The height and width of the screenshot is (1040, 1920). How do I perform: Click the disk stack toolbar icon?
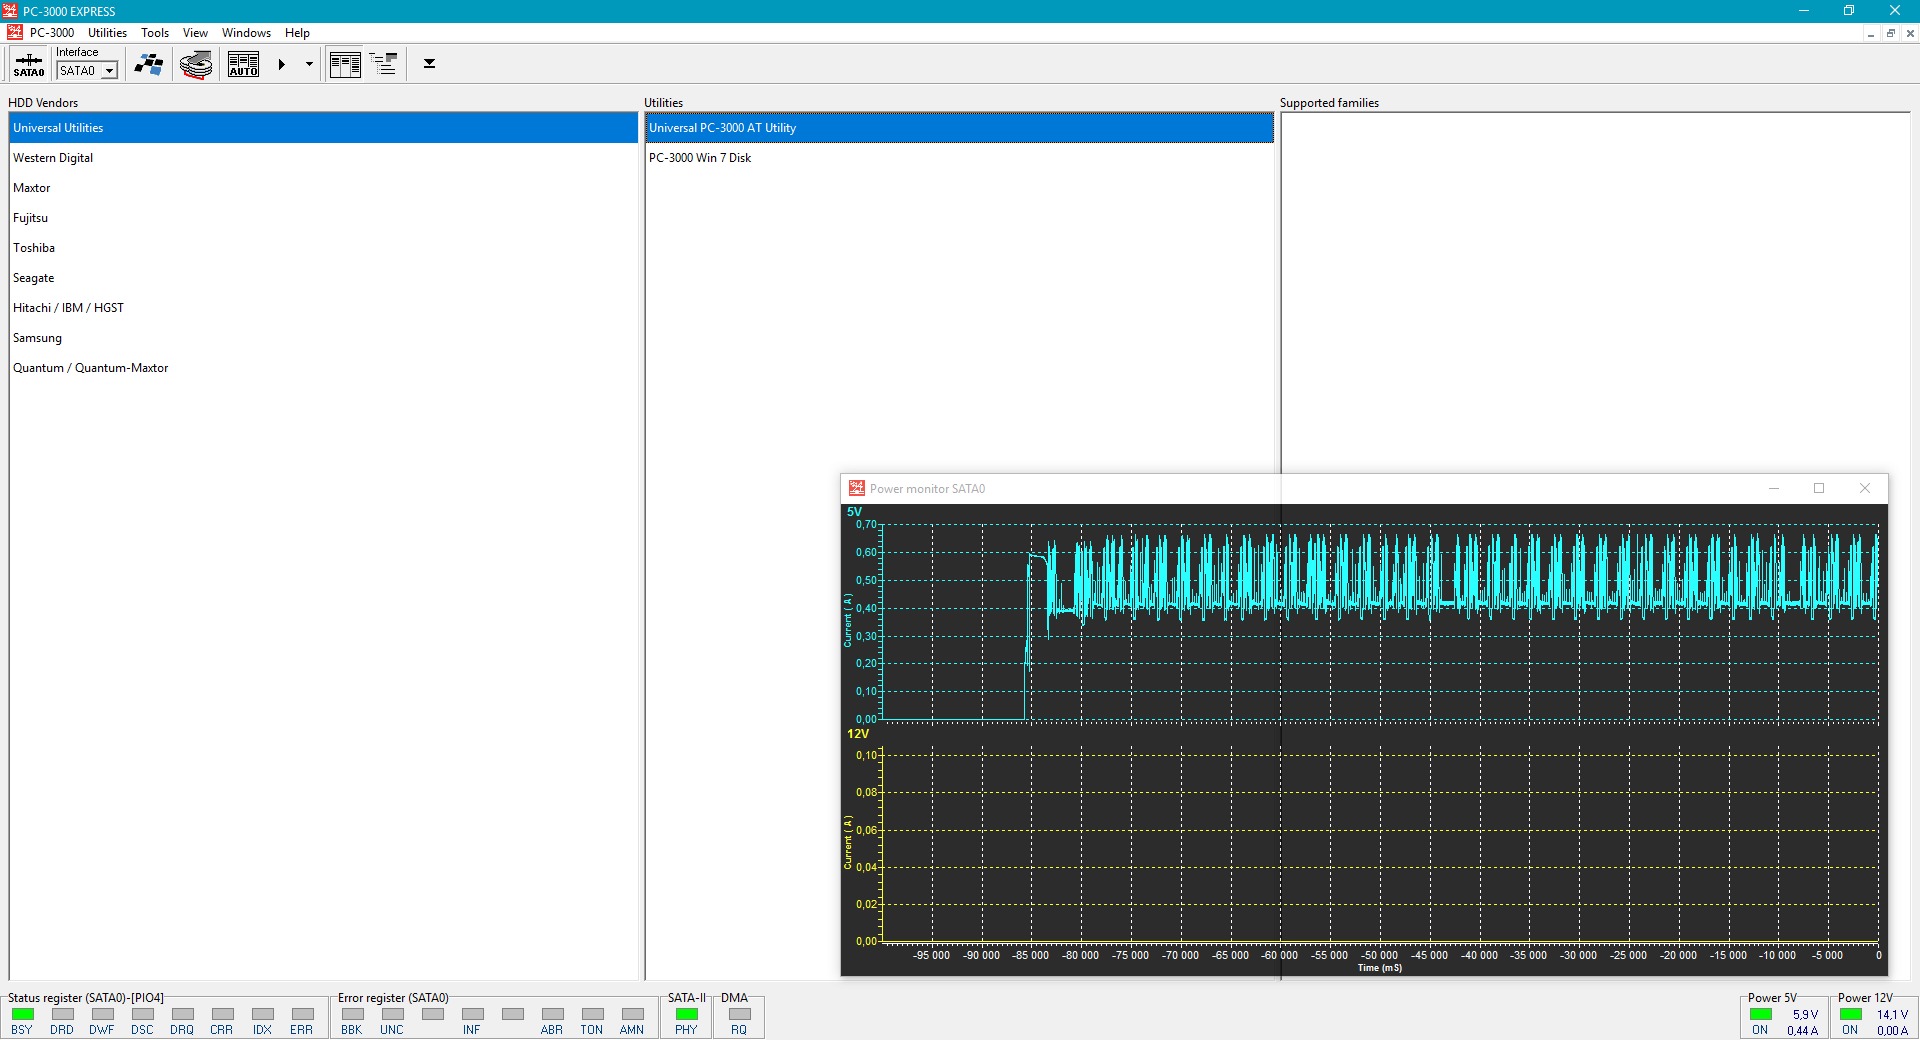[x=196, y=64]
